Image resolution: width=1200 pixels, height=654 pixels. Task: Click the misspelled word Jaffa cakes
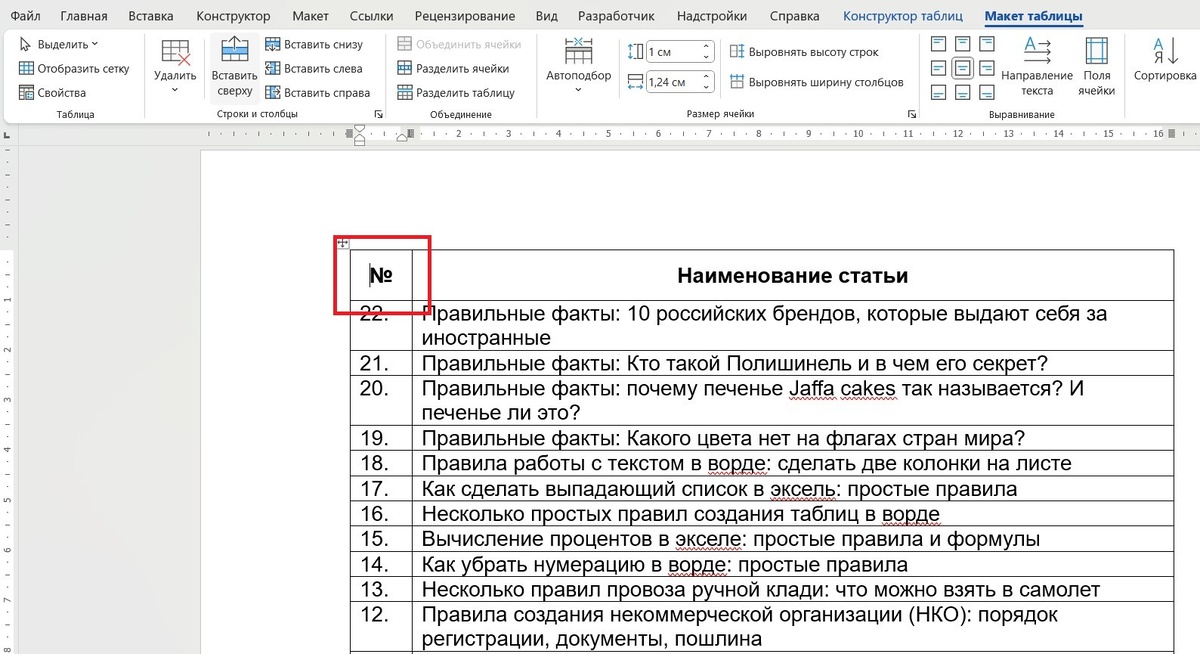pos(841,388)
